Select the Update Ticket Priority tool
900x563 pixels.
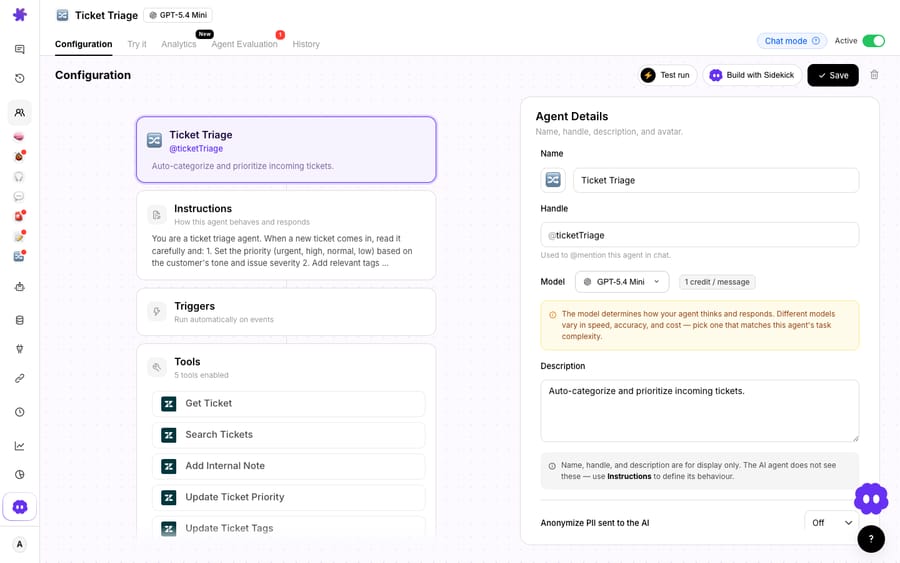(288, 497)
